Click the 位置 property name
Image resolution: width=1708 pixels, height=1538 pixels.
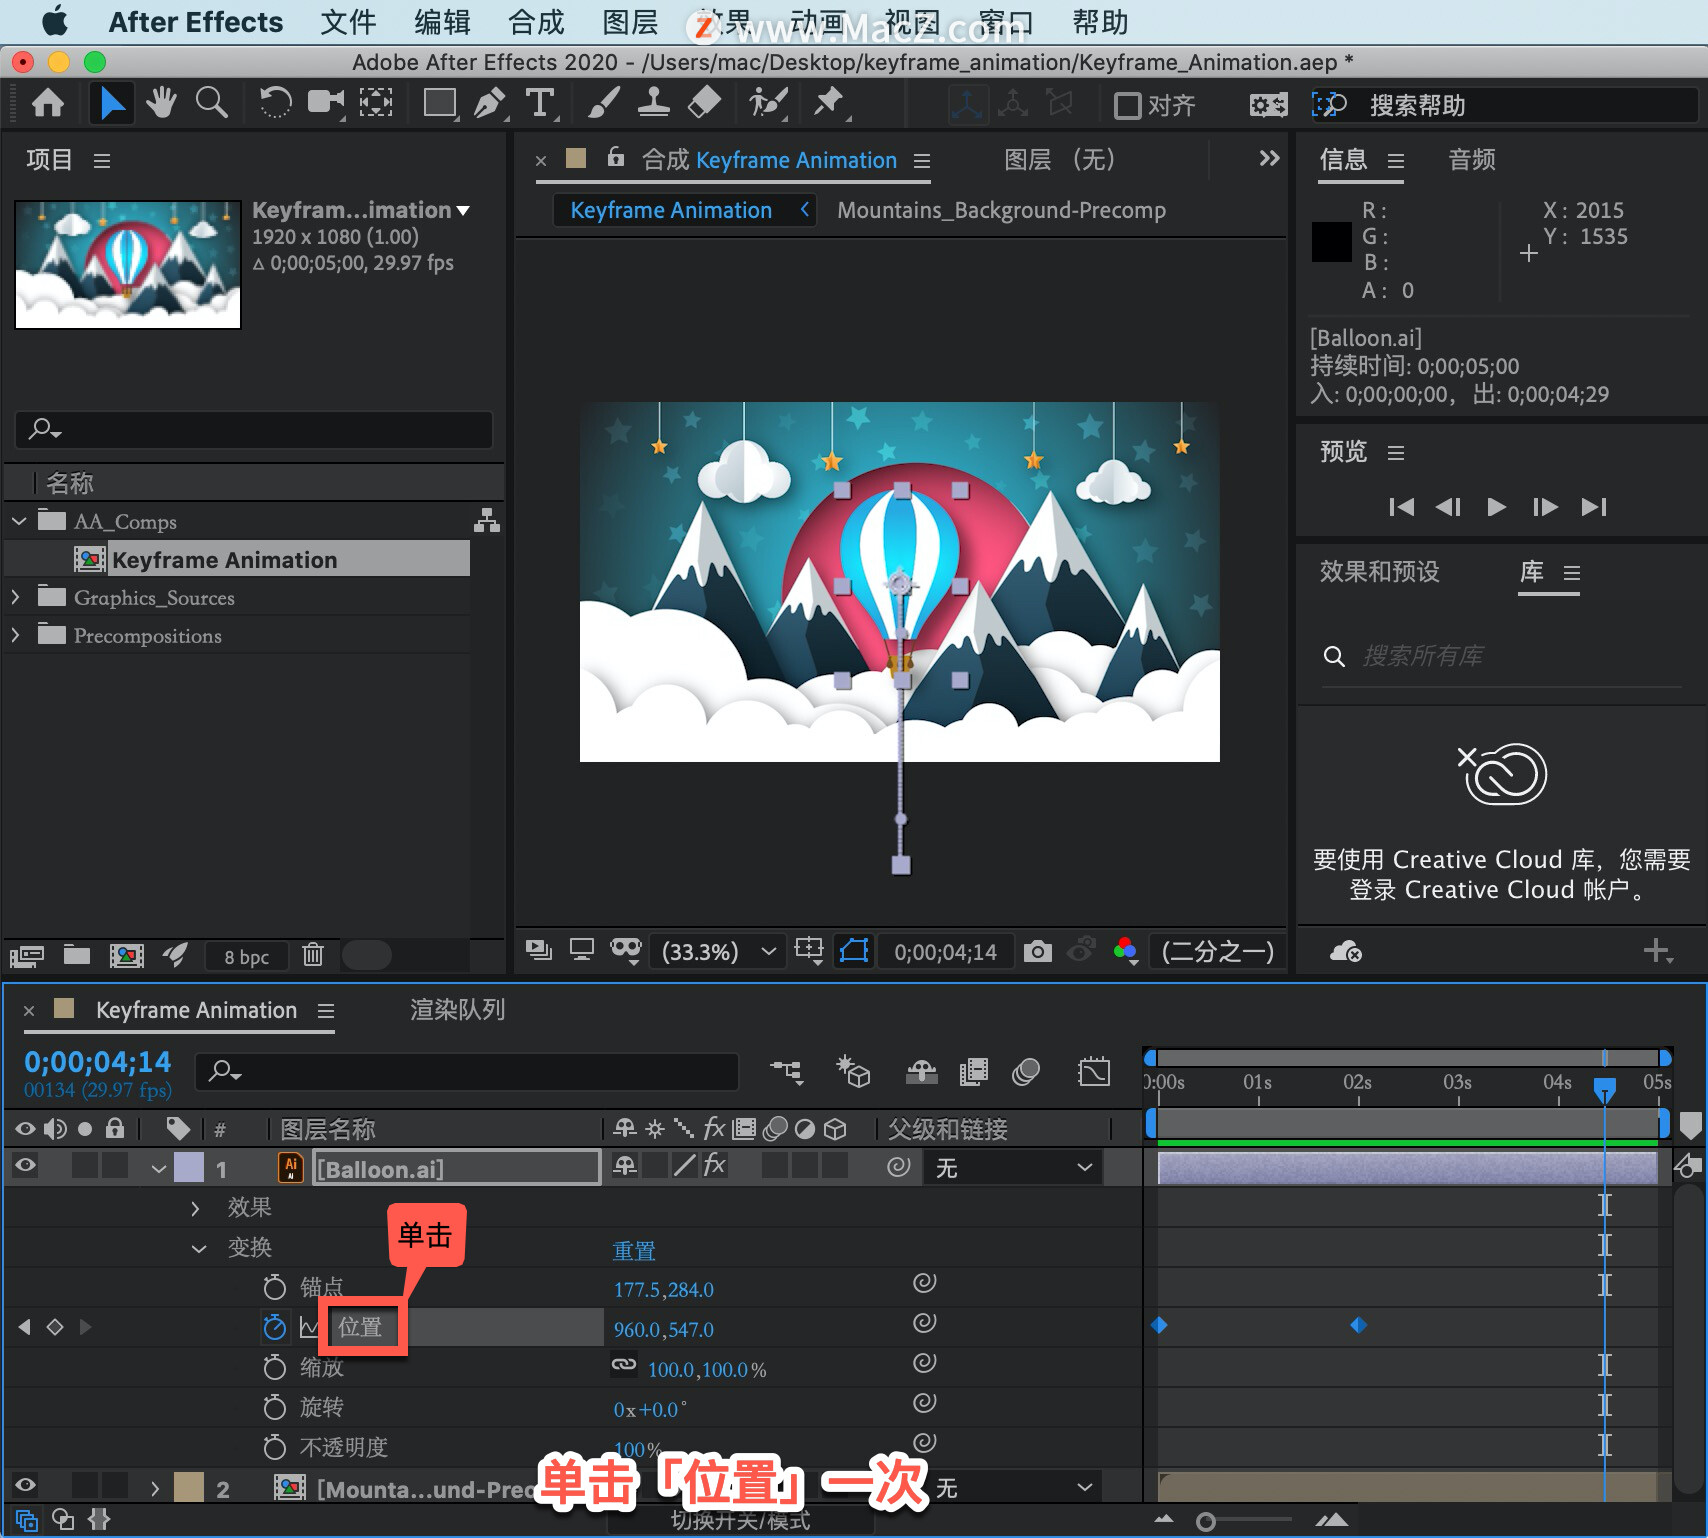click(x=360, y=1327)
